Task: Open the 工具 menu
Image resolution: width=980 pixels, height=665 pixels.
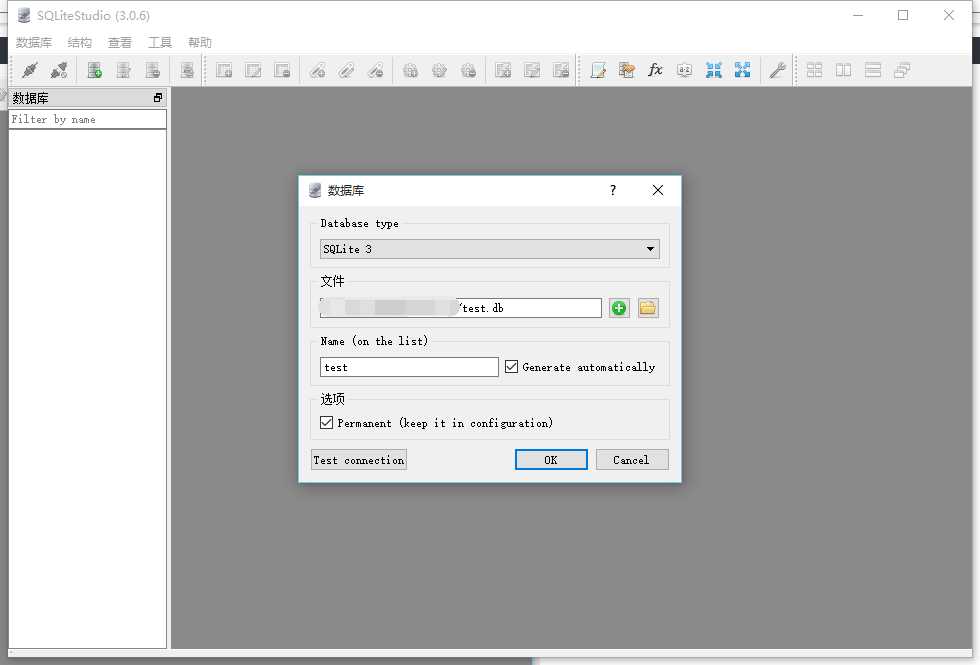Action: point(159,42)
